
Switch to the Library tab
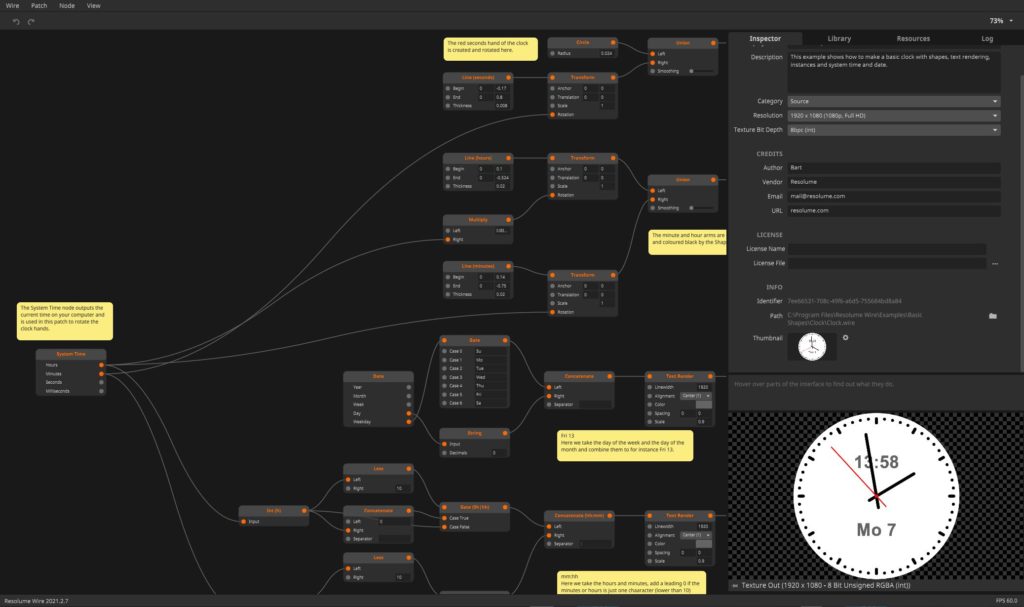pos(839,39)
